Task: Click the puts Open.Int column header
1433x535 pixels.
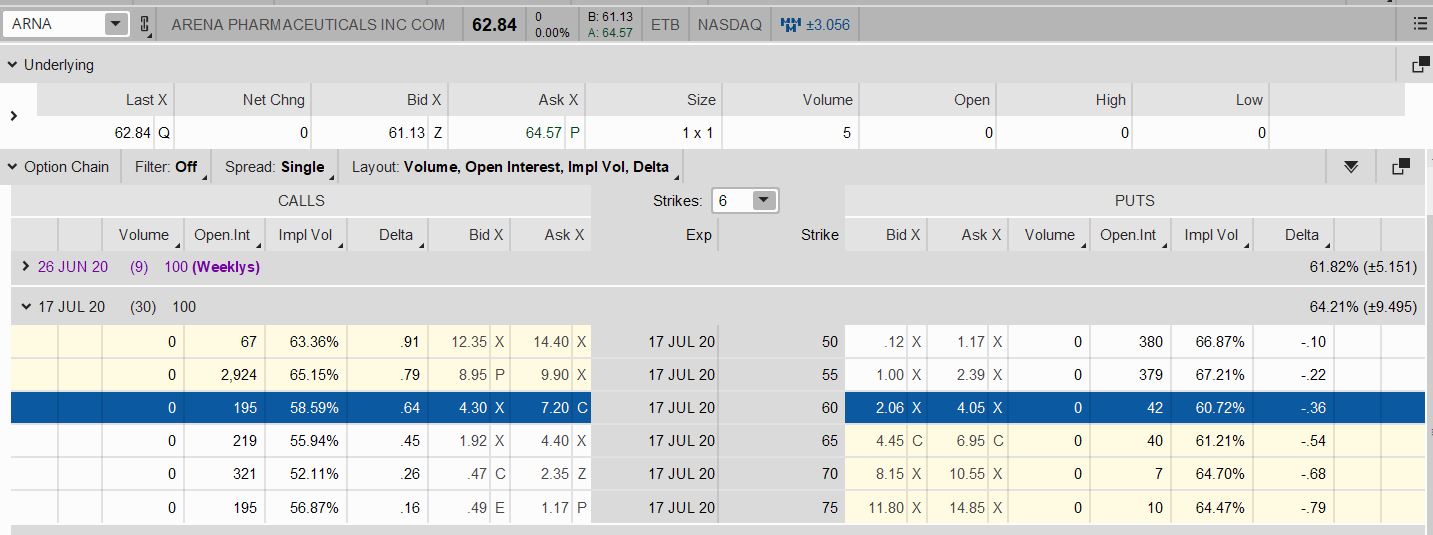Action: pos(1128,235)
